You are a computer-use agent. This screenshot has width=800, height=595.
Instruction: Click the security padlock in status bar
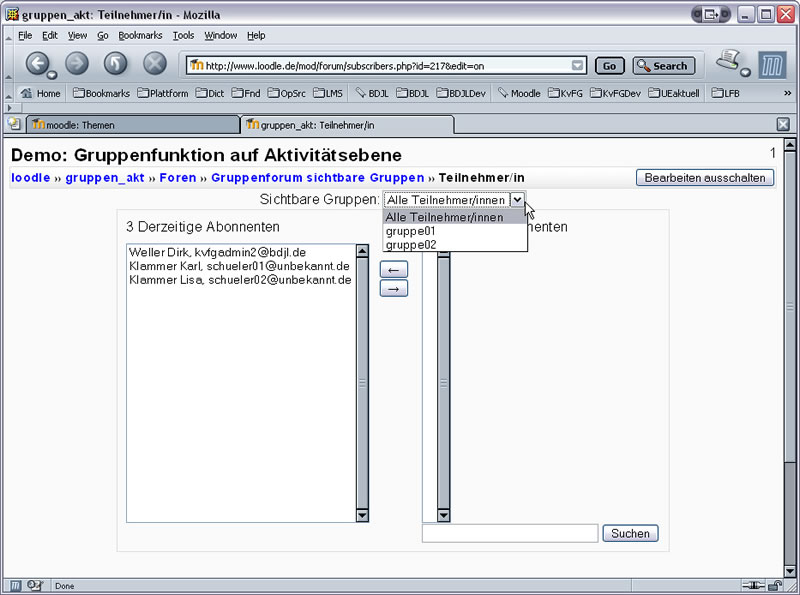coord(774,586)
